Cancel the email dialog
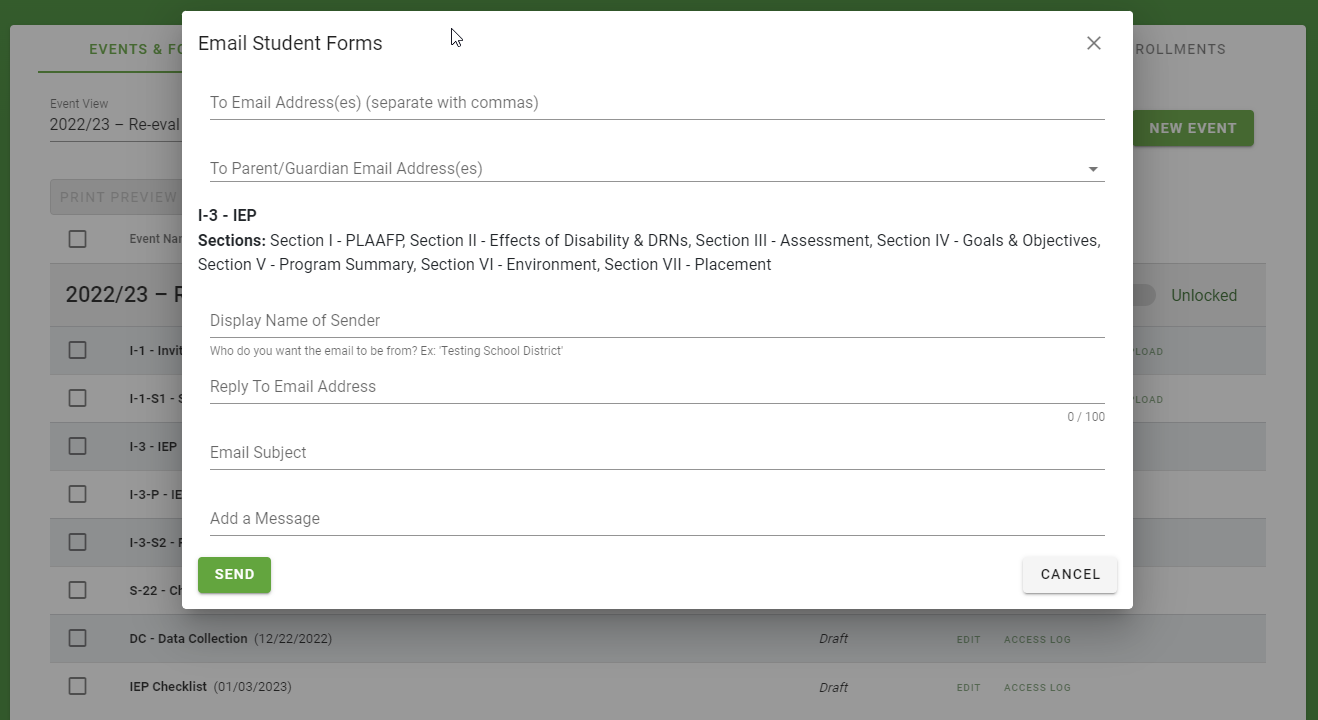Screen dimensions: 1318x720 coord(1070,575)
